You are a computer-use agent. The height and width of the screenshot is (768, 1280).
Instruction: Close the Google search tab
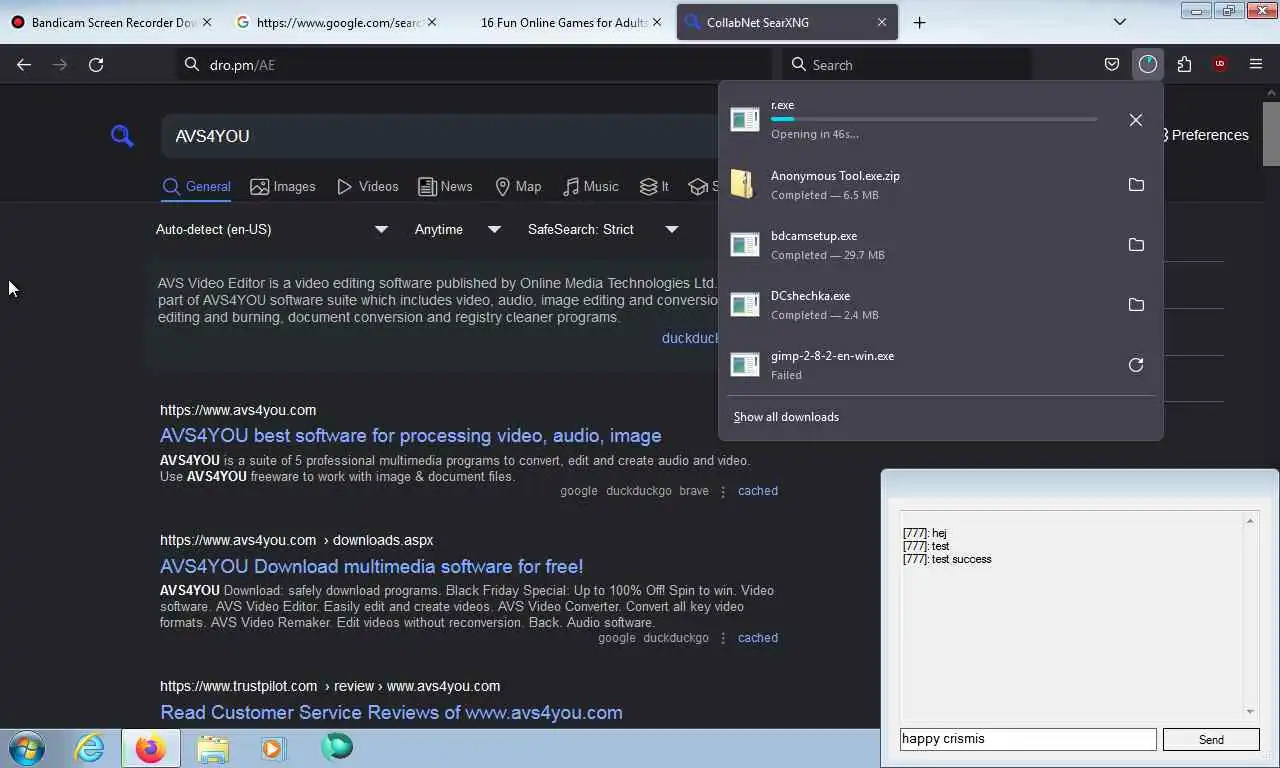tap(432, 22)
